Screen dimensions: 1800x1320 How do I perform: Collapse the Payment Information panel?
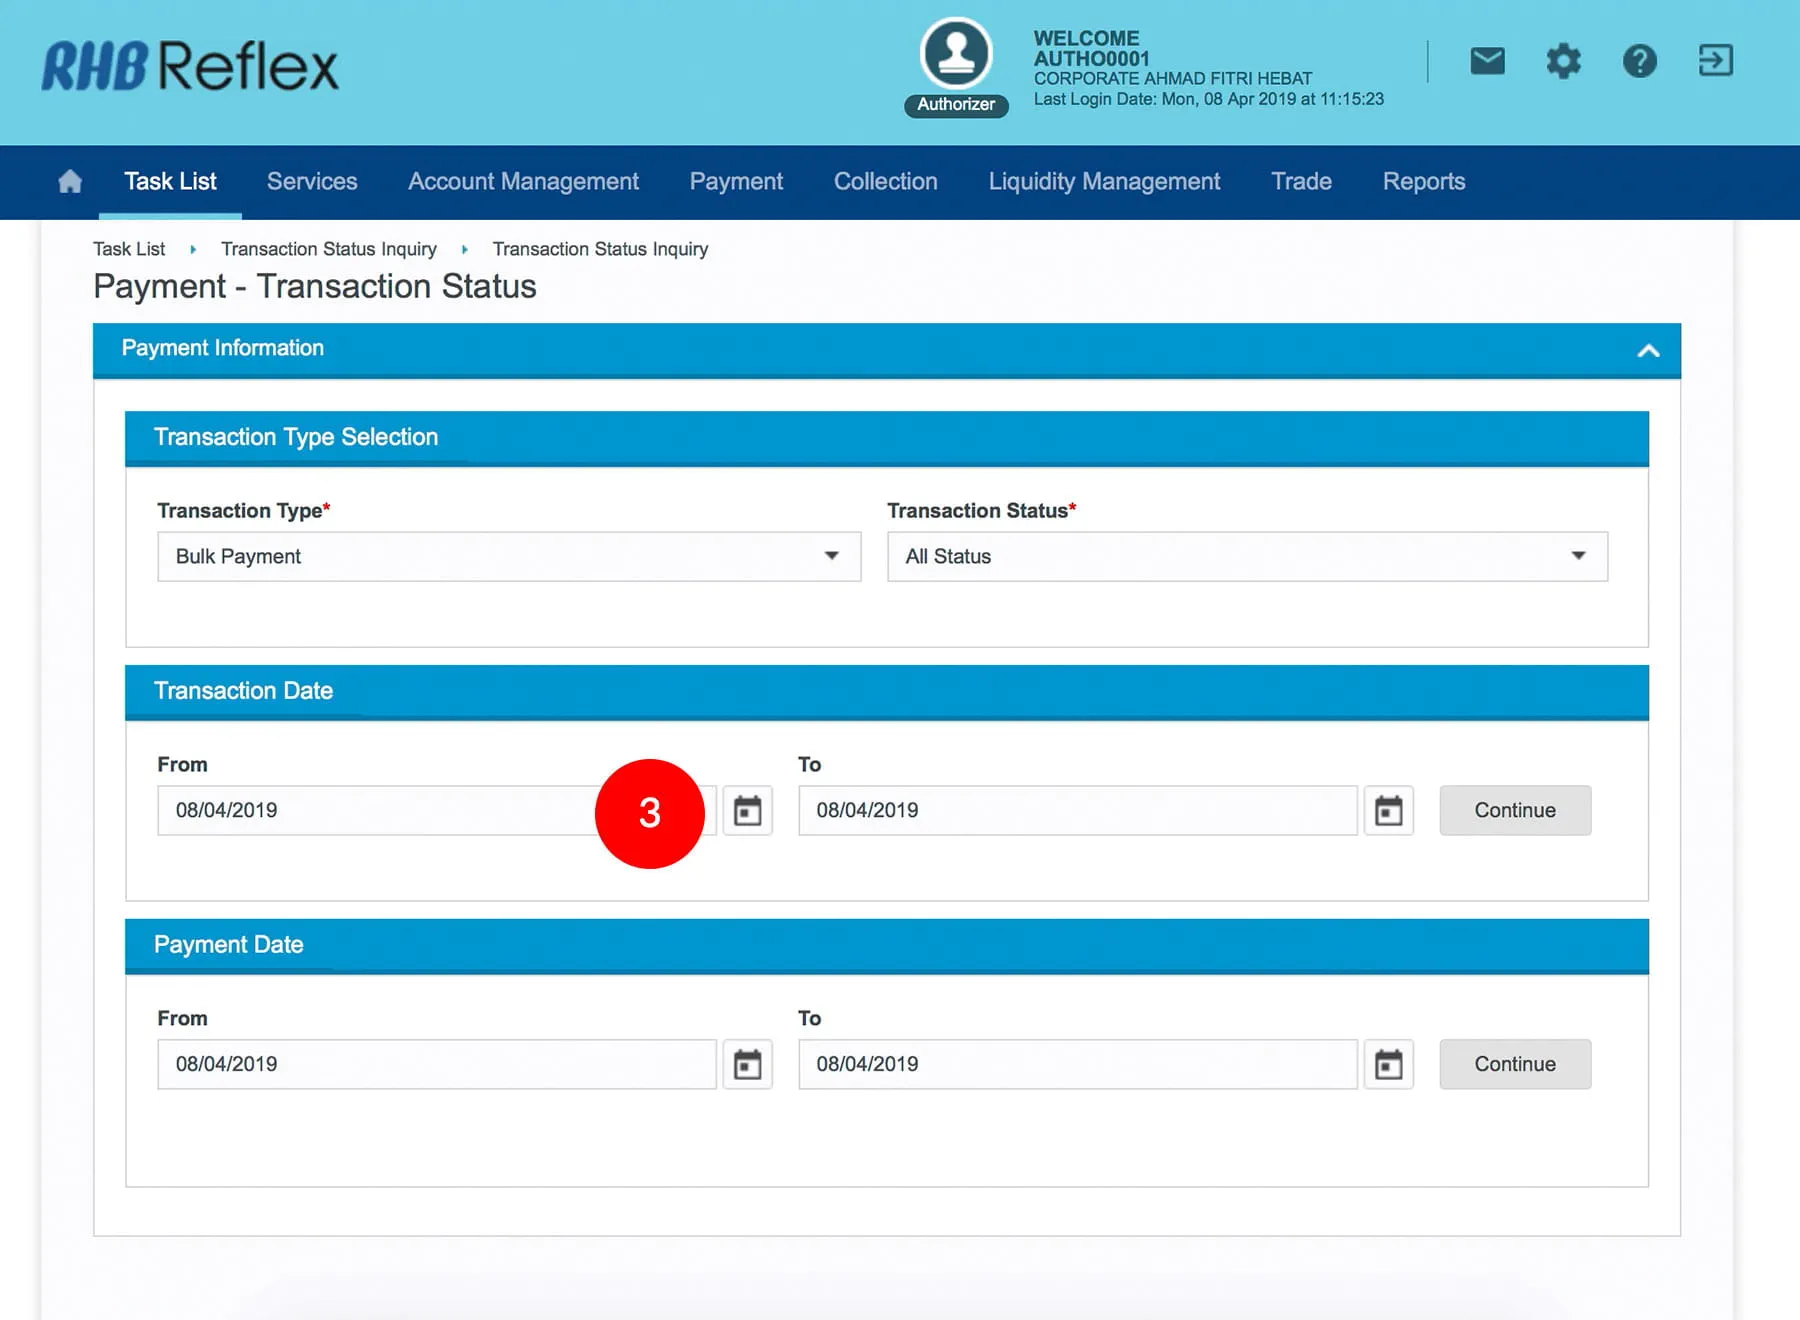[x=1648, y=350]
